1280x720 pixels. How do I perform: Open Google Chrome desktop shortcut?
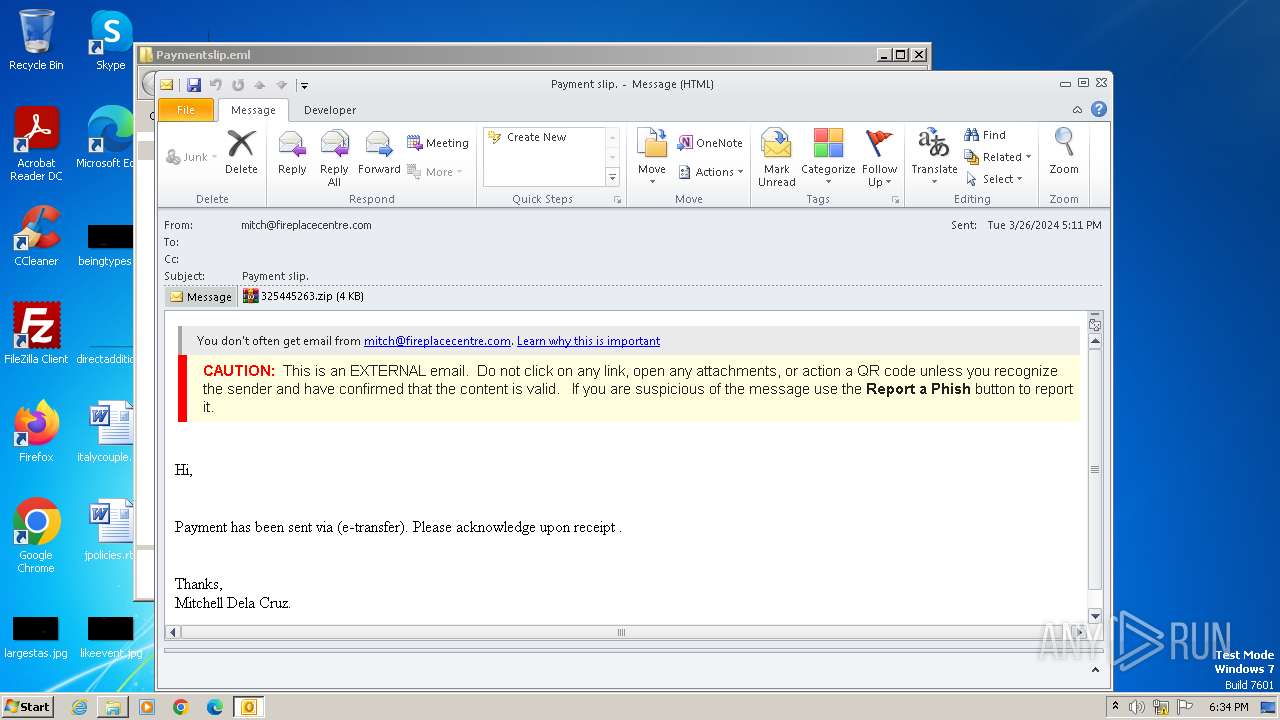coord(36,535)
